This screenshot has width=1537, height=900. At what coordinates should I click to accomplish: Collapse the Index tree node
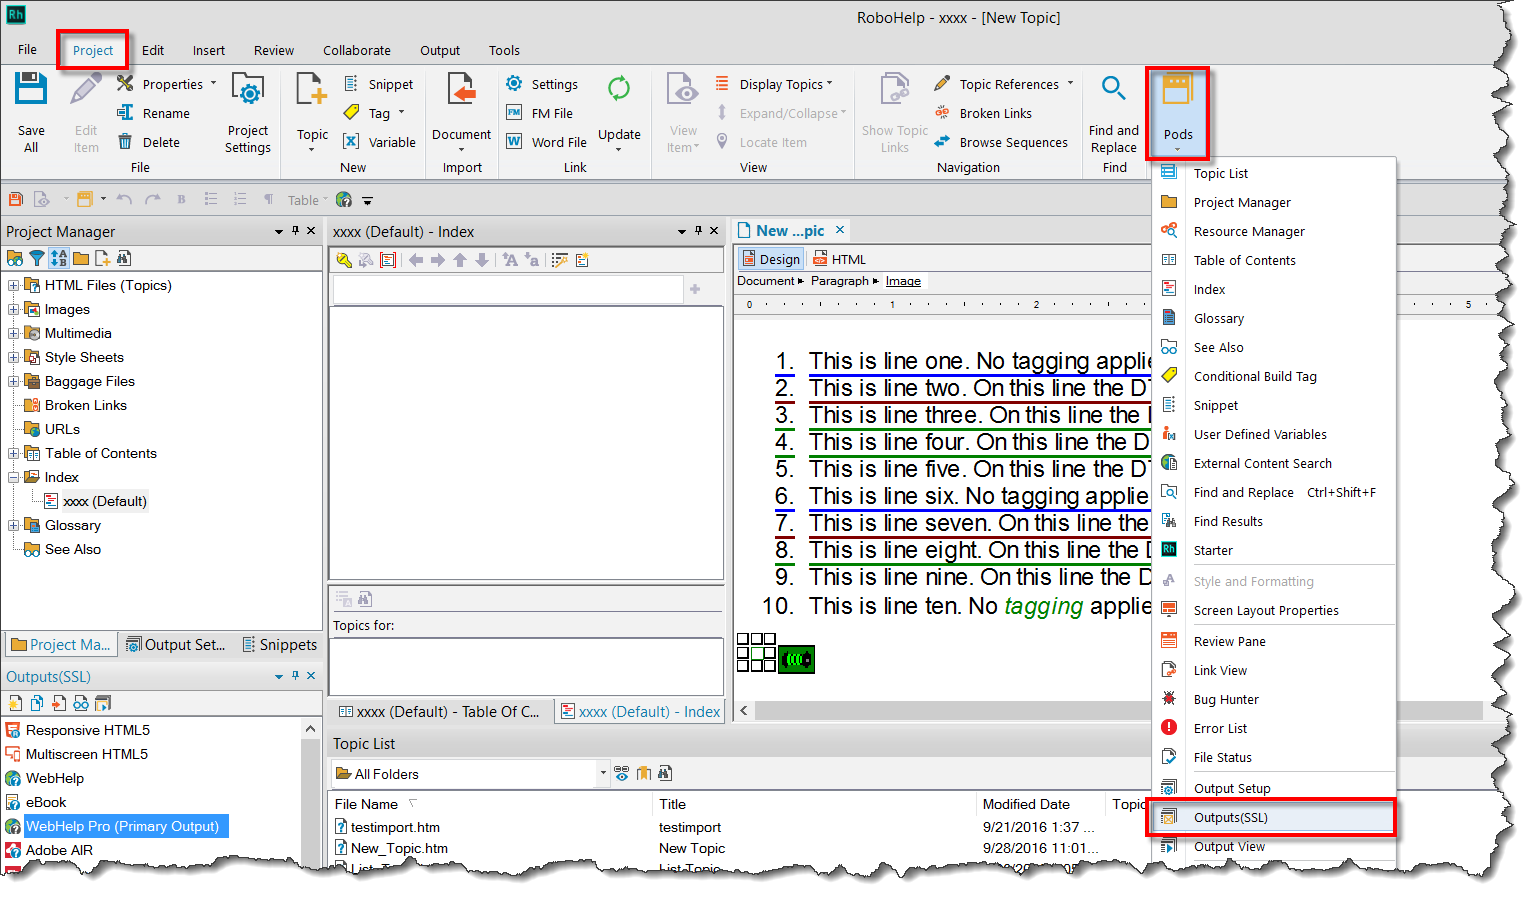[13, 477]
